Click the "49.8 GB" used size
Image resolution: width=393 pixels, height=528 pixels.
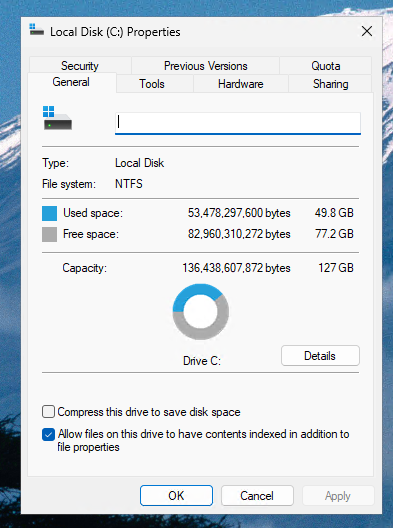334,213
